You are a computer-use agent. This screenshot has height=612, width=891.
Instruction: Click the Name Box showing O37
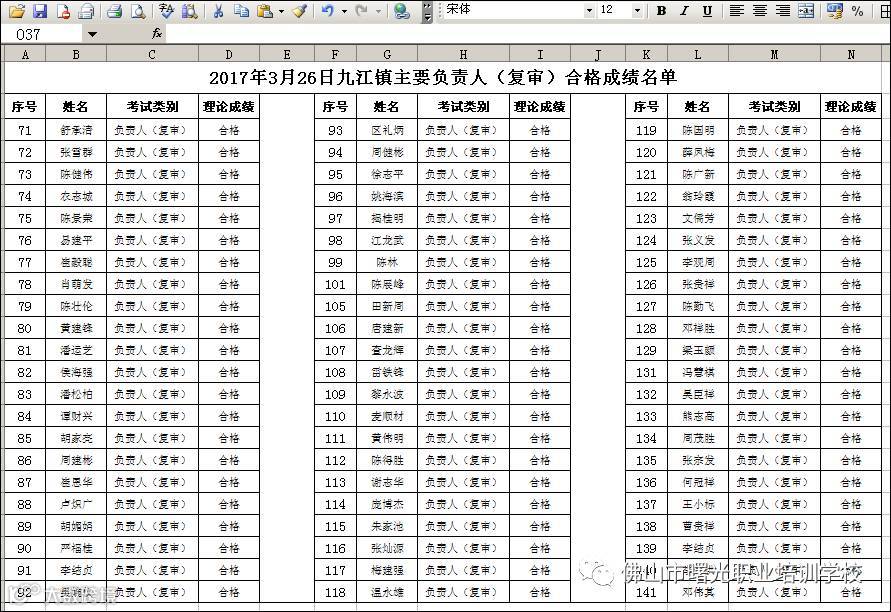(42, 35)
